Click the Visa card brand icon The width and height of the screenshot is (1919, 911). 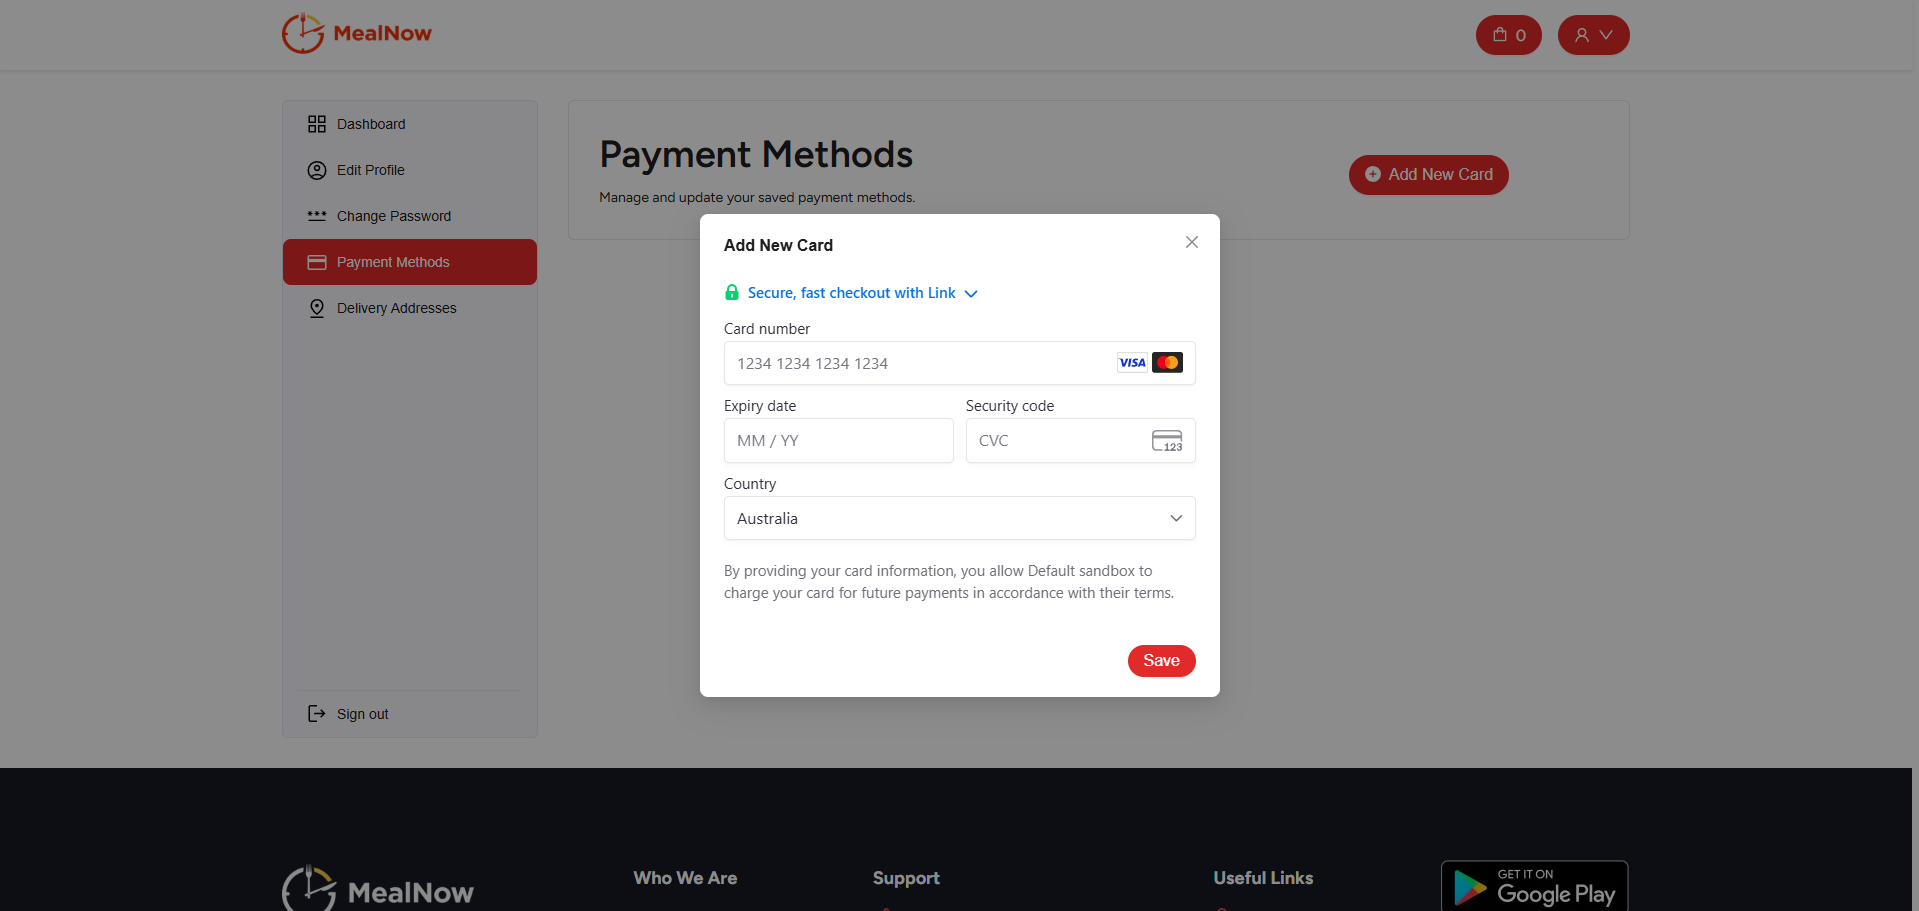[1131, 362]
